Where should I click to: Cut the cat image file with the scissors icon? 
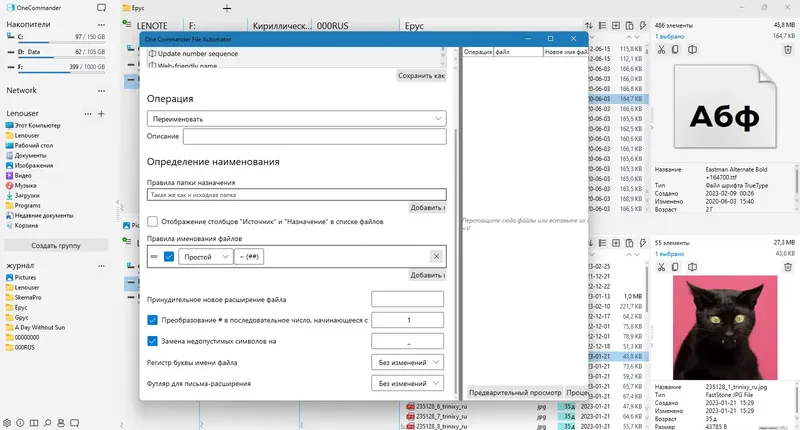coord(661,267)
